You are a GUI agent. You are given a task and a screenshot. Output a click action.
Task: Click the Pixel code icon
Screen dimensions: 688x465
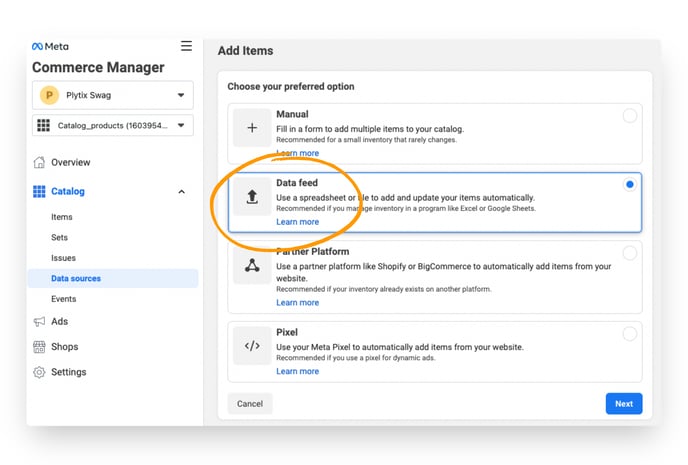(252, 346)
